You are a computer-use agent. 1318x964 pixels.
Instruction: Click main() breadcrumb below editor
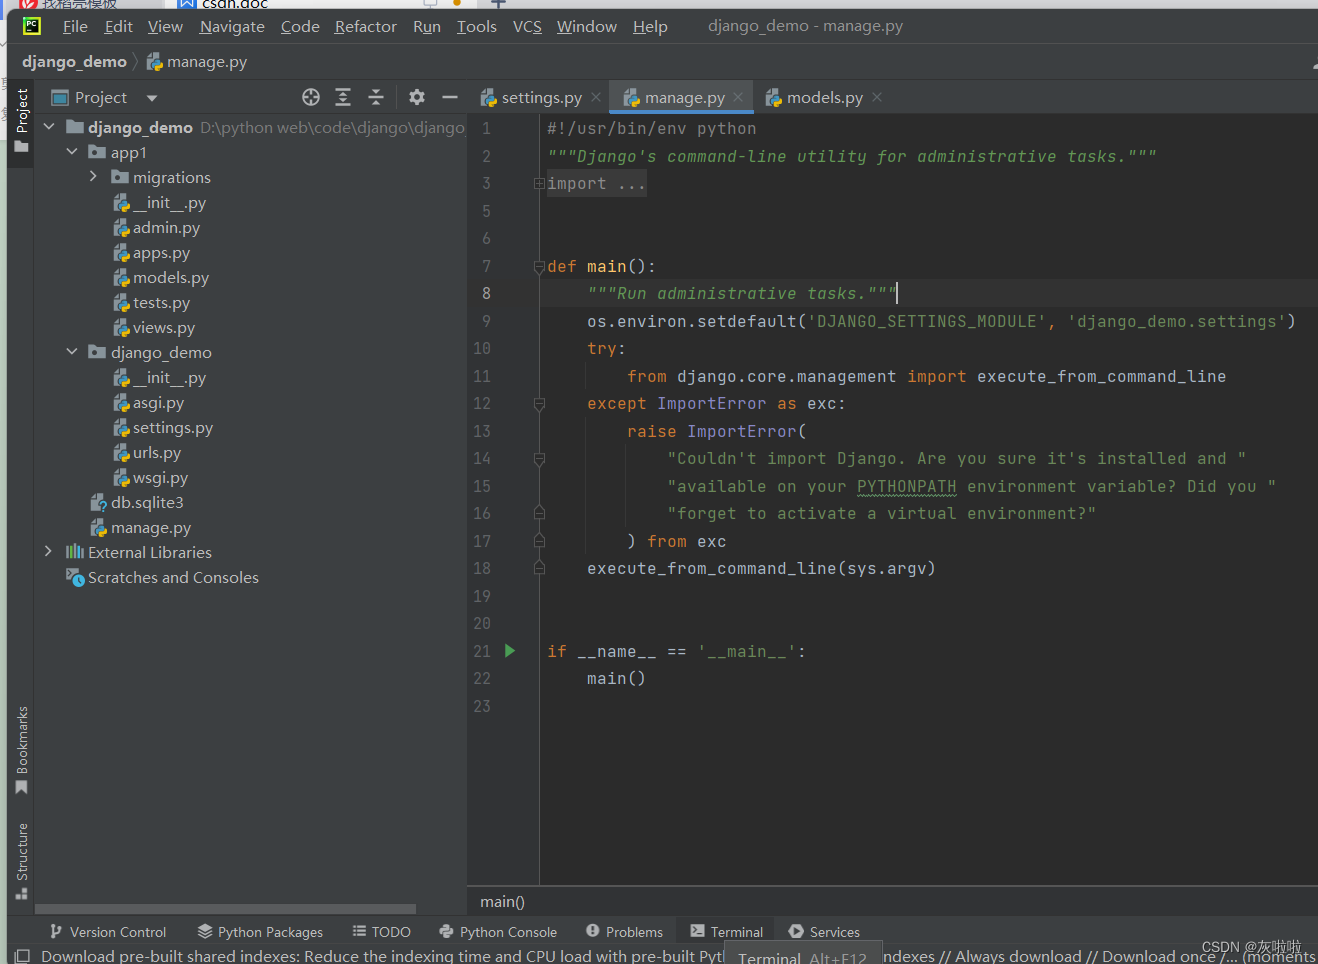[502, 902]
